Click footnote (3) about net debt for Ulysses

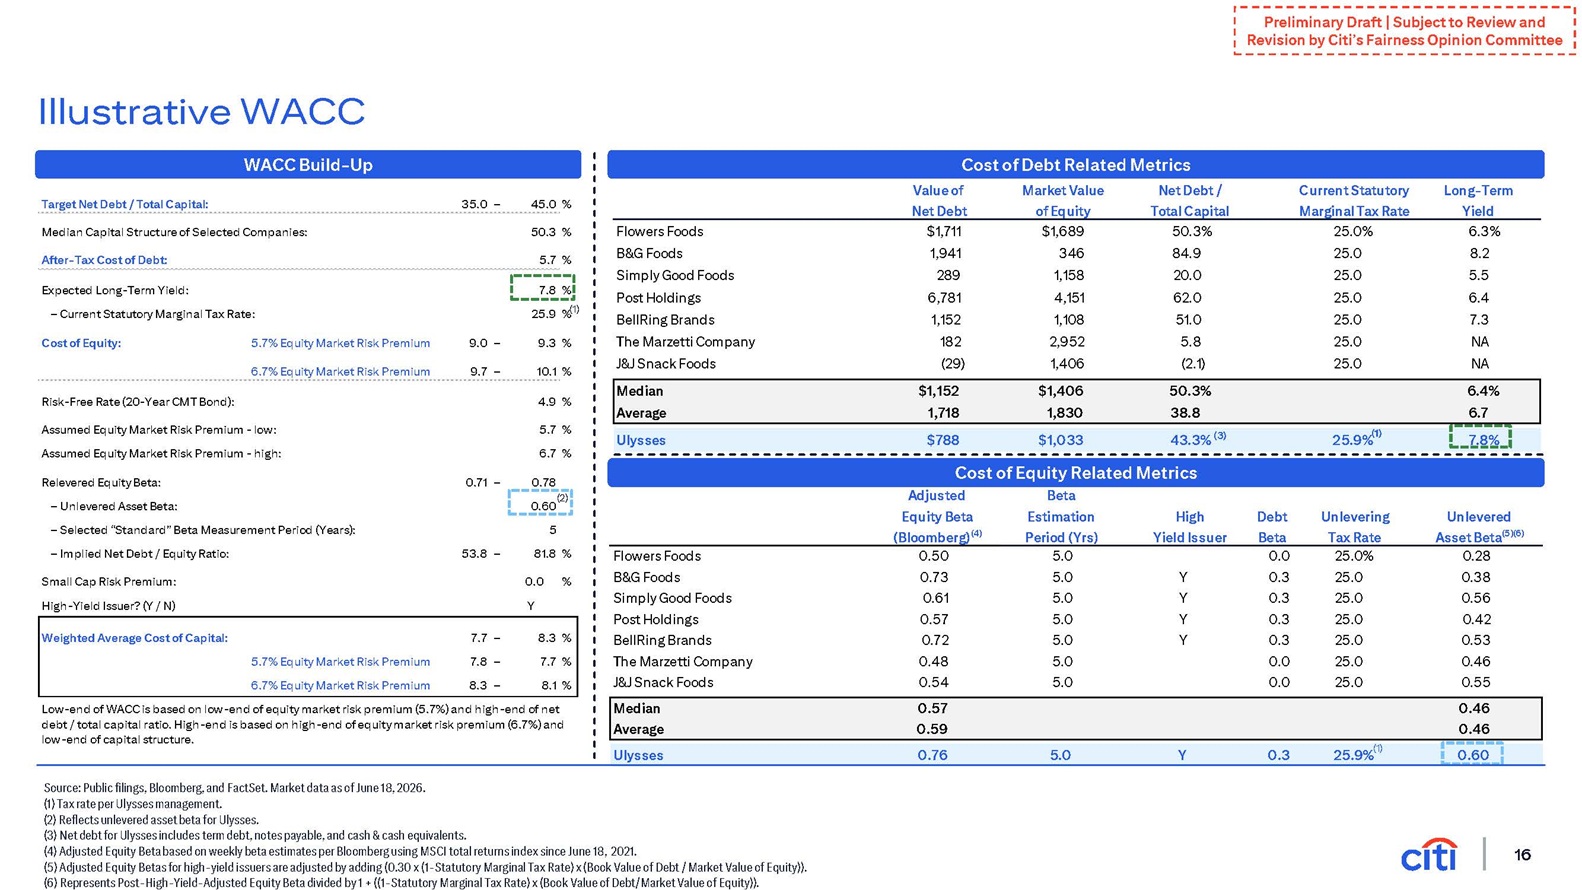(x=255, y=836)
